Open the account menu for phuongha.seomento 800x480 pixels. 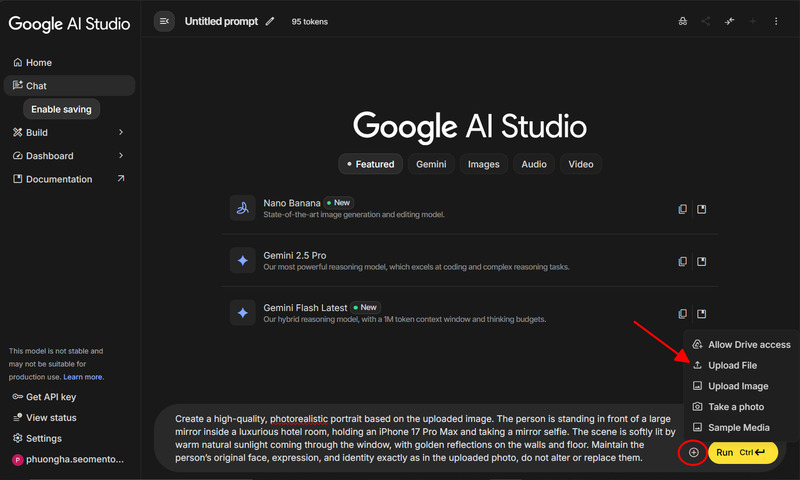(x=68, y=460)
